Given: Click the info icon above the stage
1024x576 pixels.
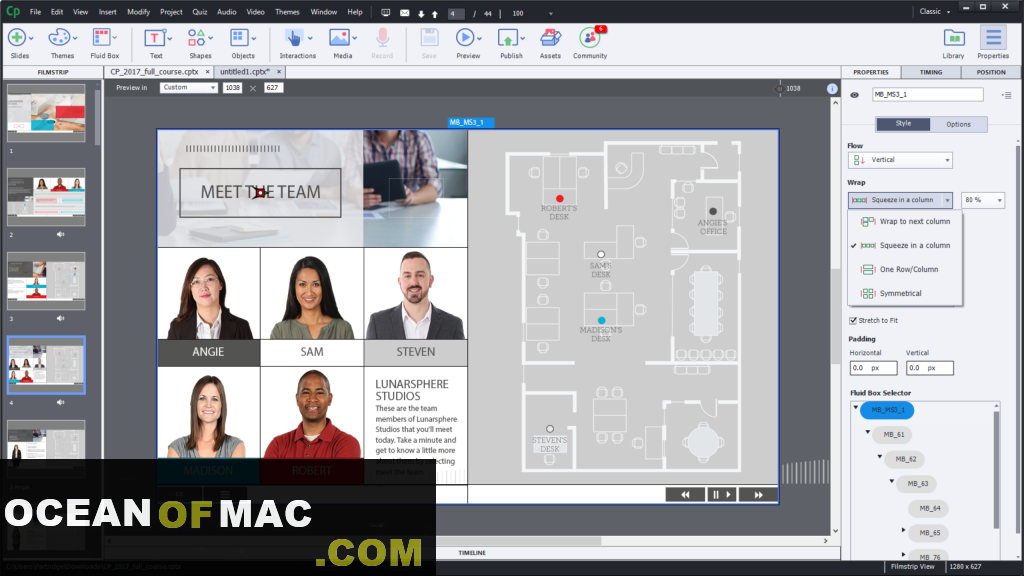Looking at the screenshot, I should 832,88.
